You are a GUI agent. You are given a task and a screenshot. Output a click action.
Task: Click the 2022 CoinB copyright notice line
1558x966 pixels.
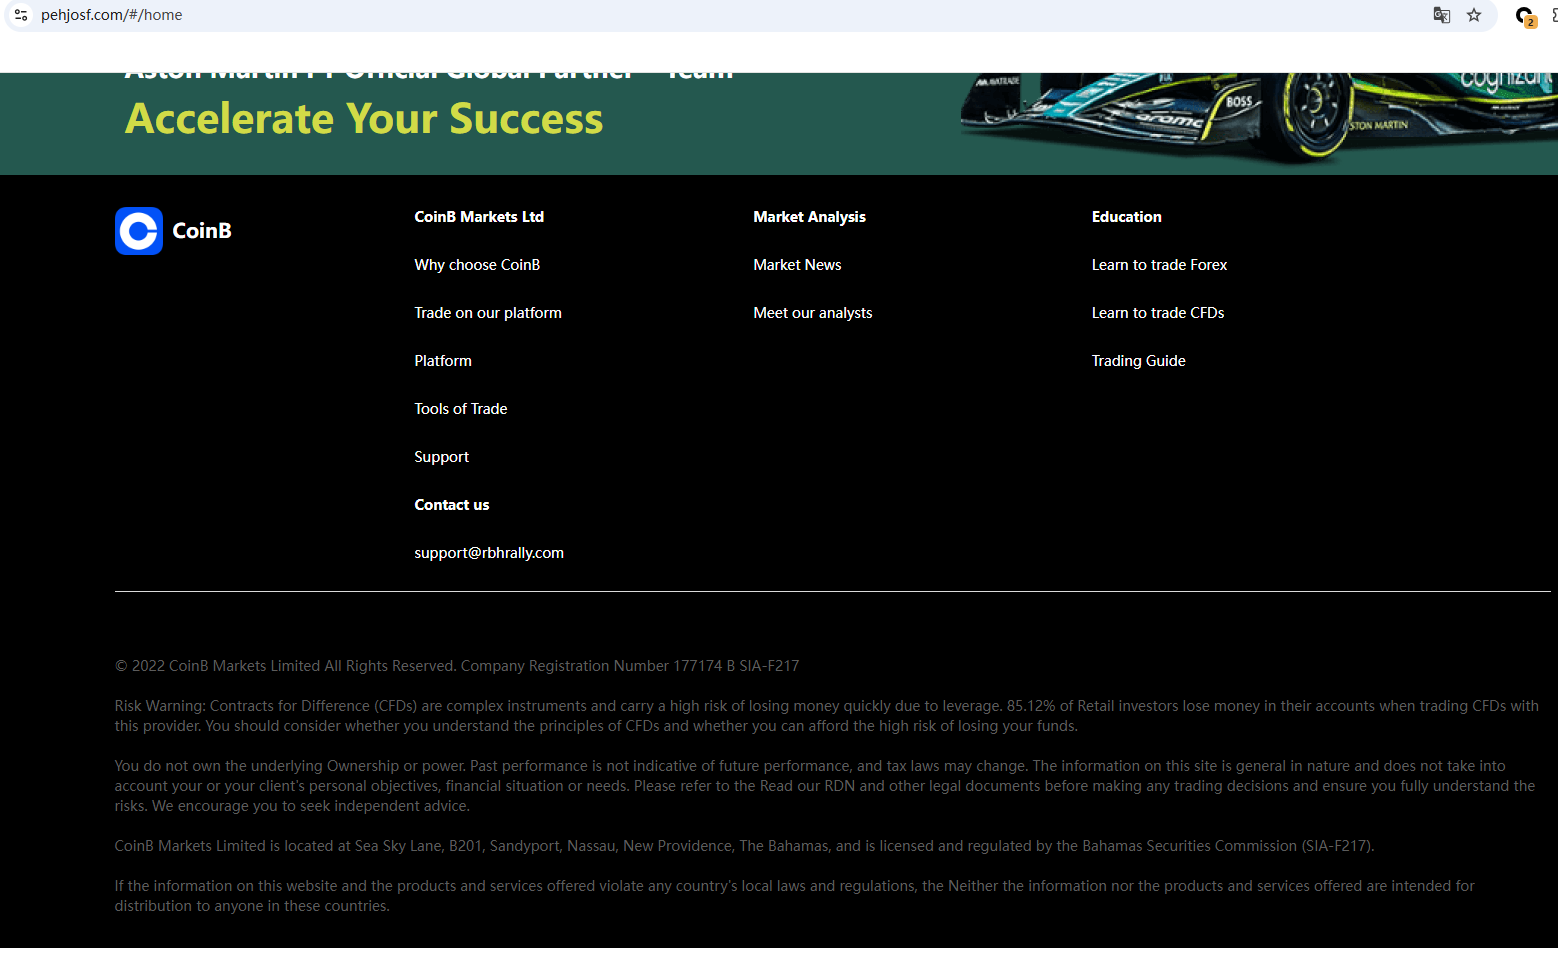(457, 666)
